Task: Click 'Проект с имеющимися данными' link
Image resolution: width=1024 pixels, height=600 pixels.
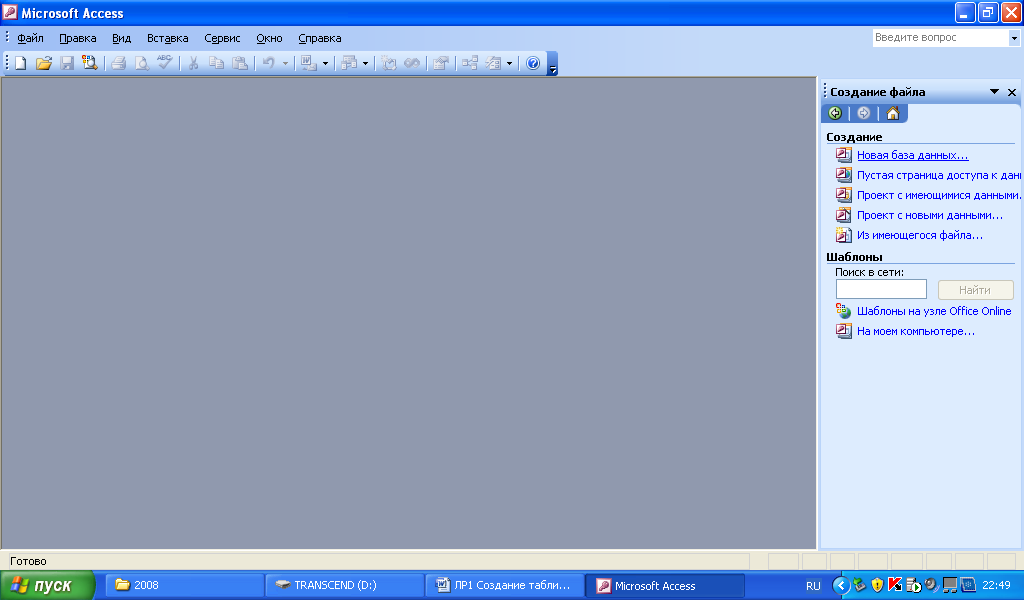Action: coord(938,195)
